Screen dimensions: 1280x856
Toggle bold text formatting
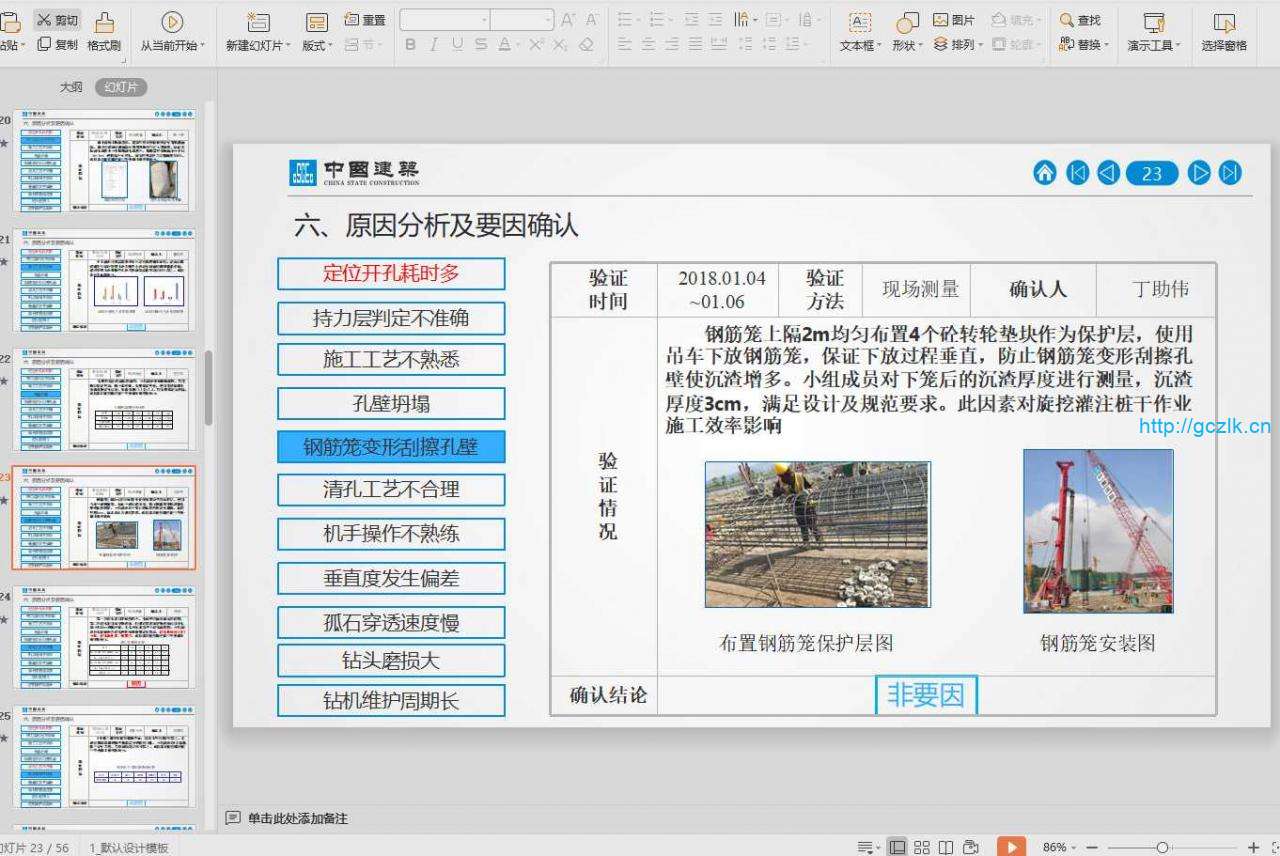tap(410, 45)
